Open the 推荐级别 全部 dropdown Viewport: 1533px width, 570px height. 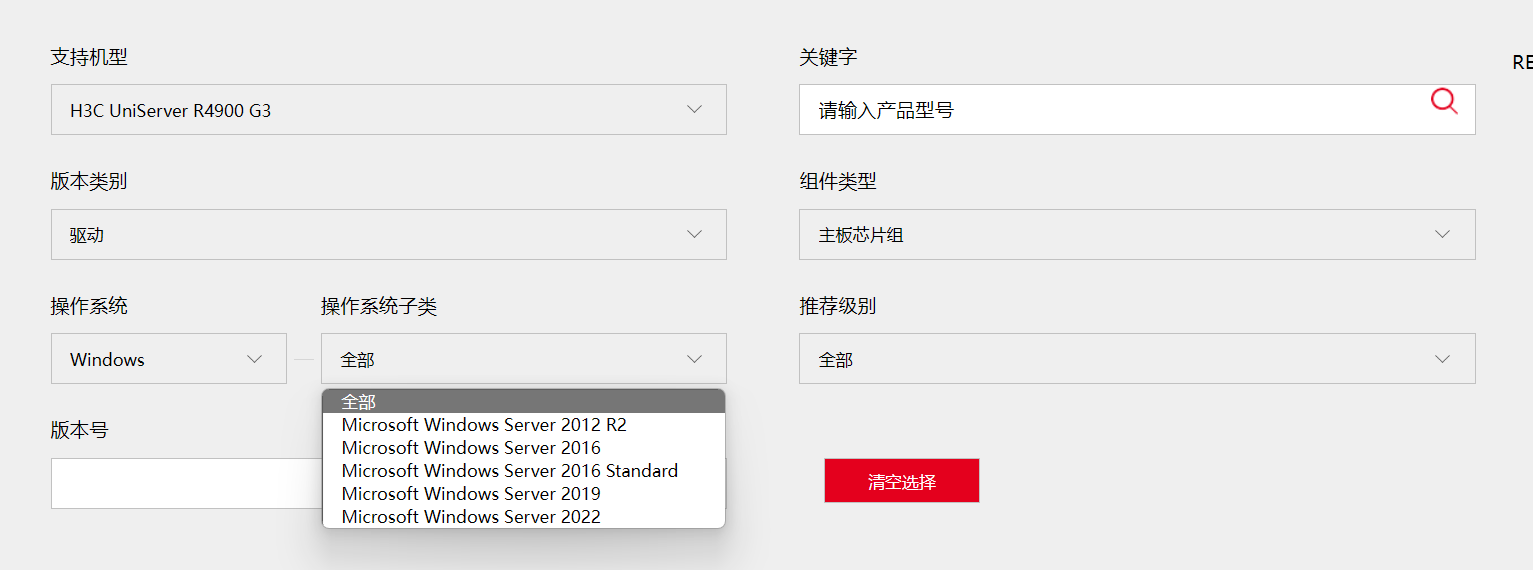[1136, 359]
